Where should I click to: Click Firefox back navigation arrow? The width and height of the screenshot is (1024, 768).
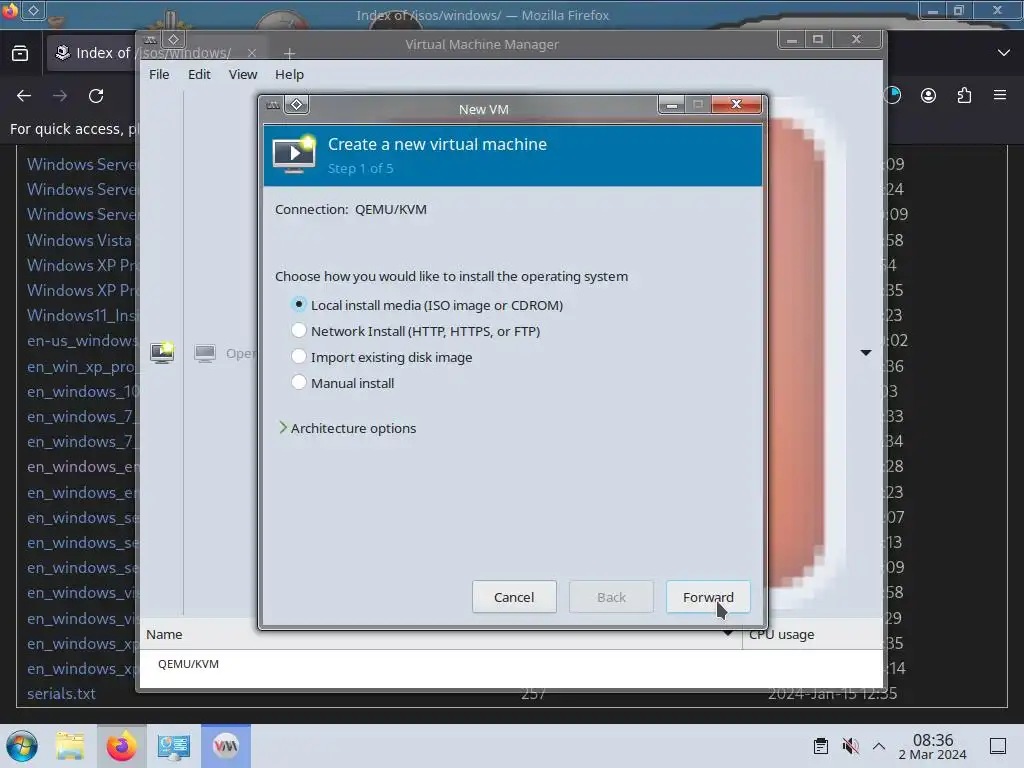[x=24, y=96]
